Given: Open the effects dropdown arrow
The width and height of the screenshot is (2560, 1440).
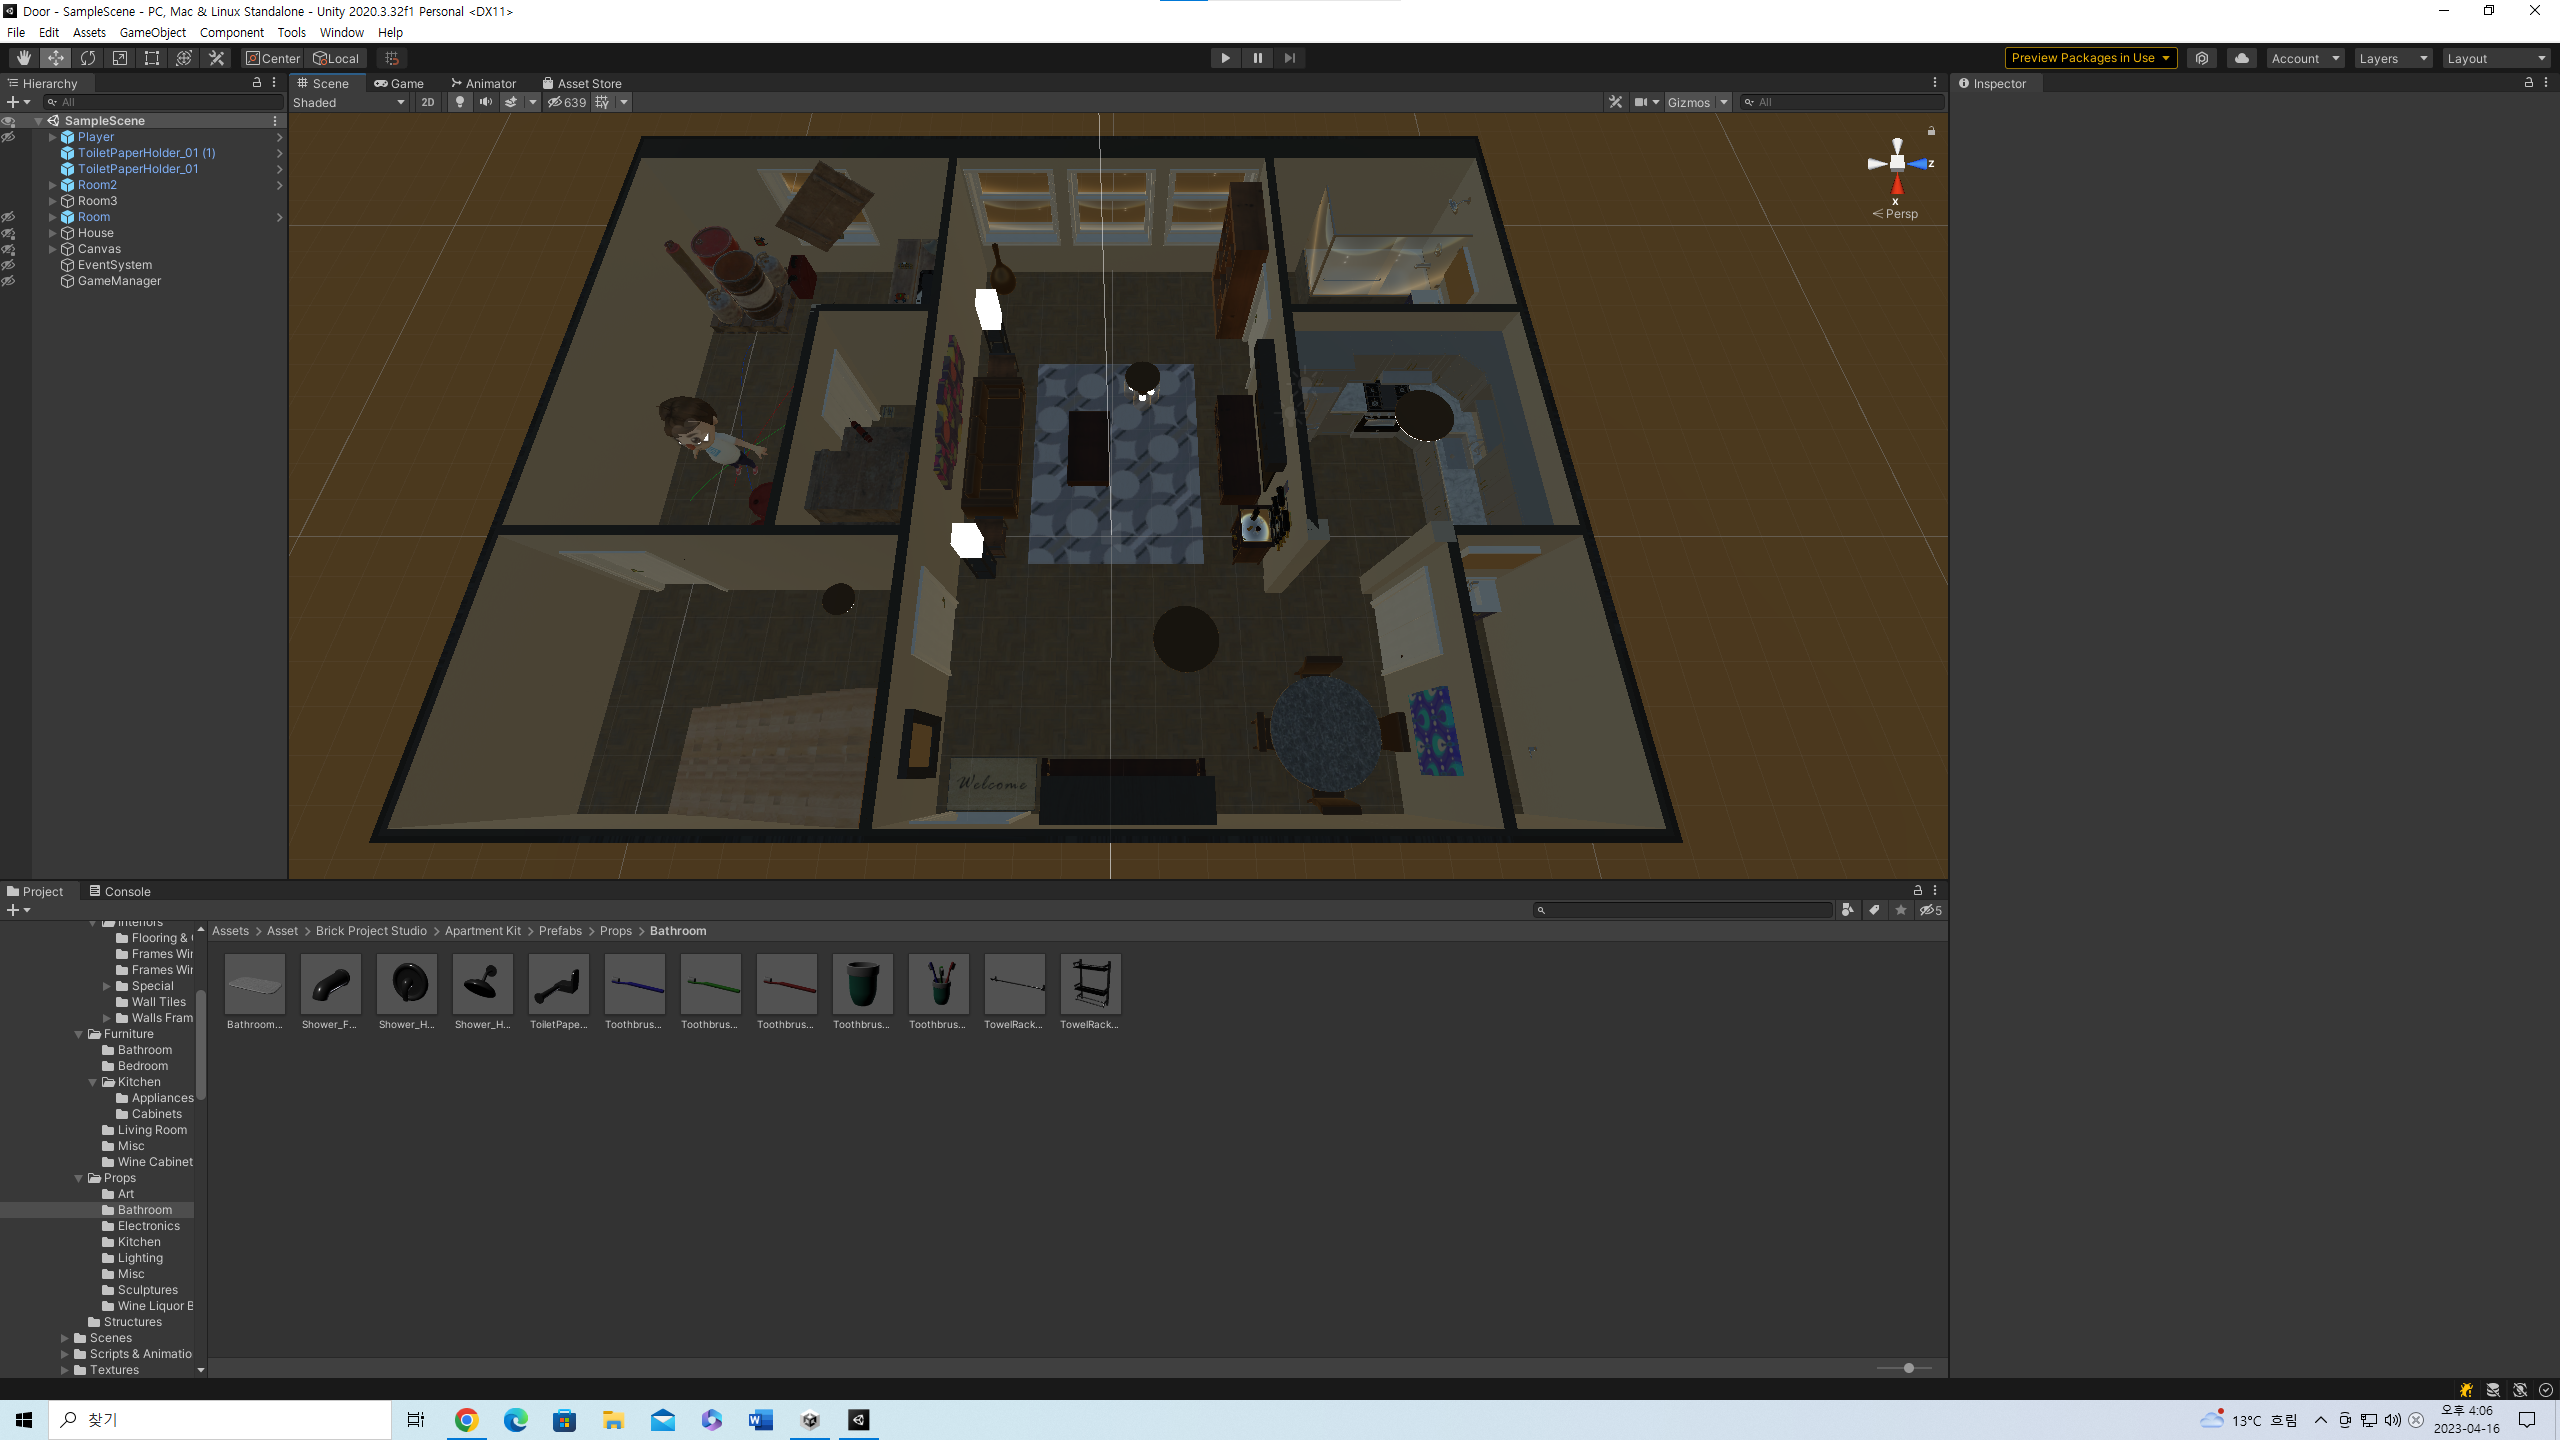Looking at the screenshot, I should pos(532,102).
